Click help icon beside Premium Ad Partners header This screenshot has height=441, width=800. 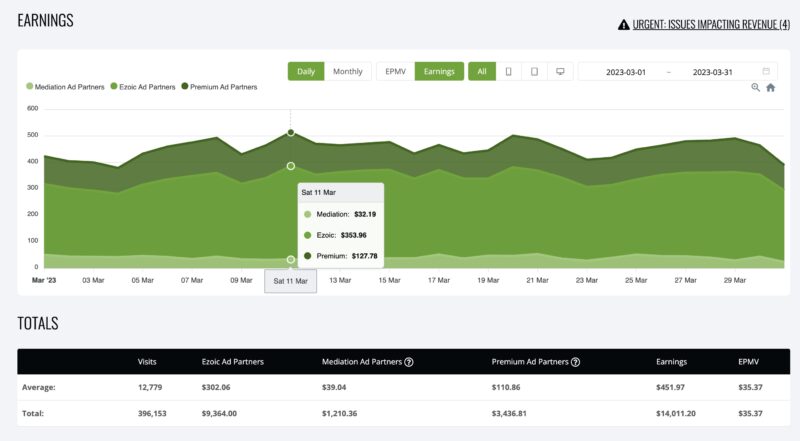coord(575,362)
